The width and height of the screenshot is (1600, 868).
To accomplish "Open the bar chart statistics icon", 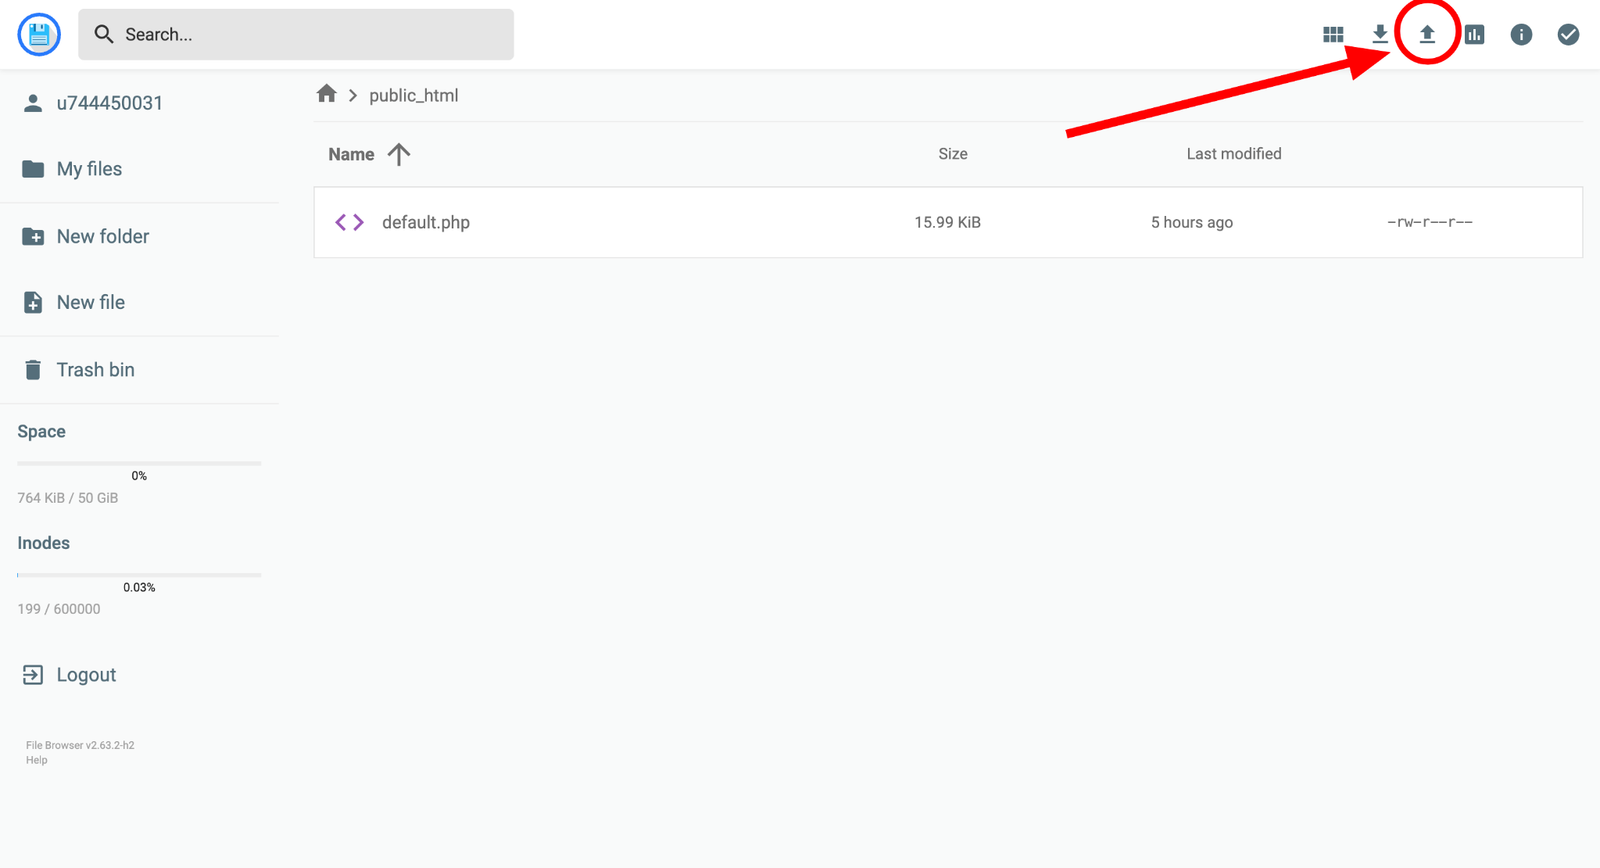I will (1474, 35).
